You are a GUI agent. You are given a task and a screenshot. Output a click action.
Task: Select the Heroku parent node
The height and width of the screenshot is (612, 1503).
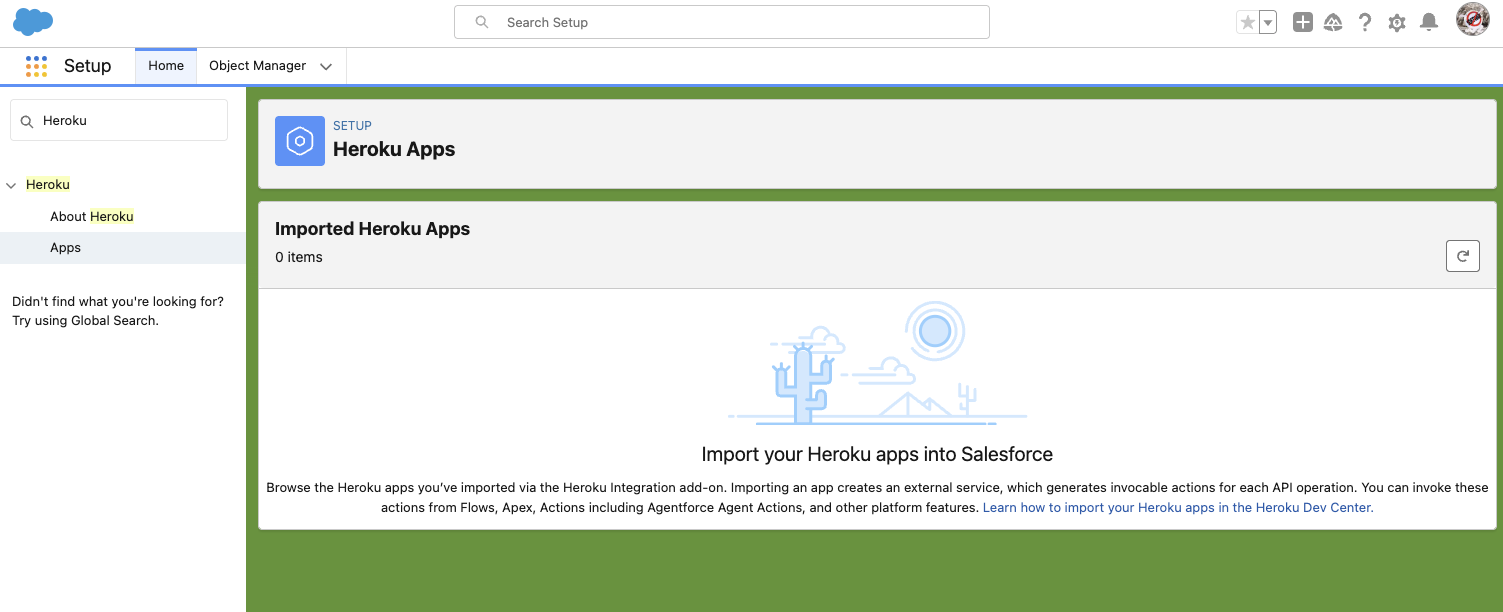click(x=48, y=185)
